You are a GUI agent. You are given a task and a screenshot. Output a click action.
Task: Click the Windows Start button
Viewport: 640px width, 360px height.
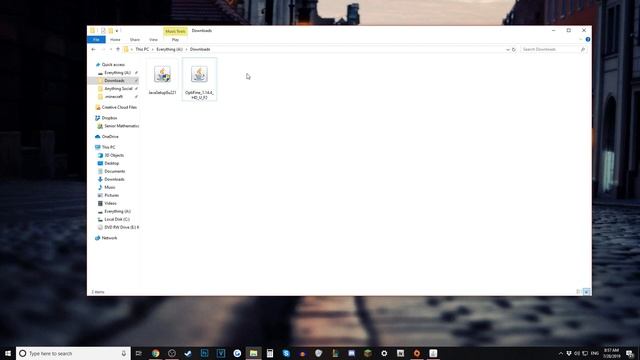pos(8,353)
